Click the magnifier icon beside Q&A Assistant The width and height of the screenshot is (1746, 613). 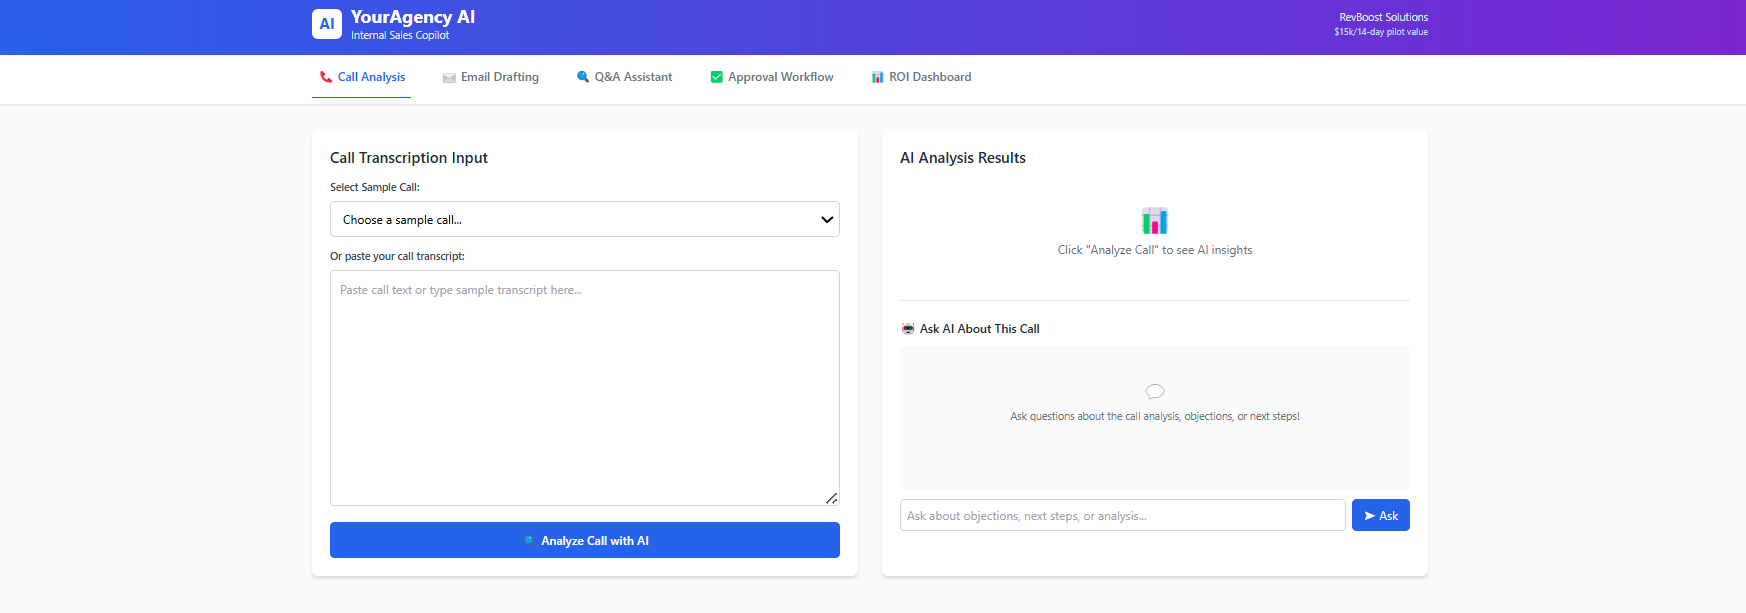pyautogui.click(x=583, y=77)
